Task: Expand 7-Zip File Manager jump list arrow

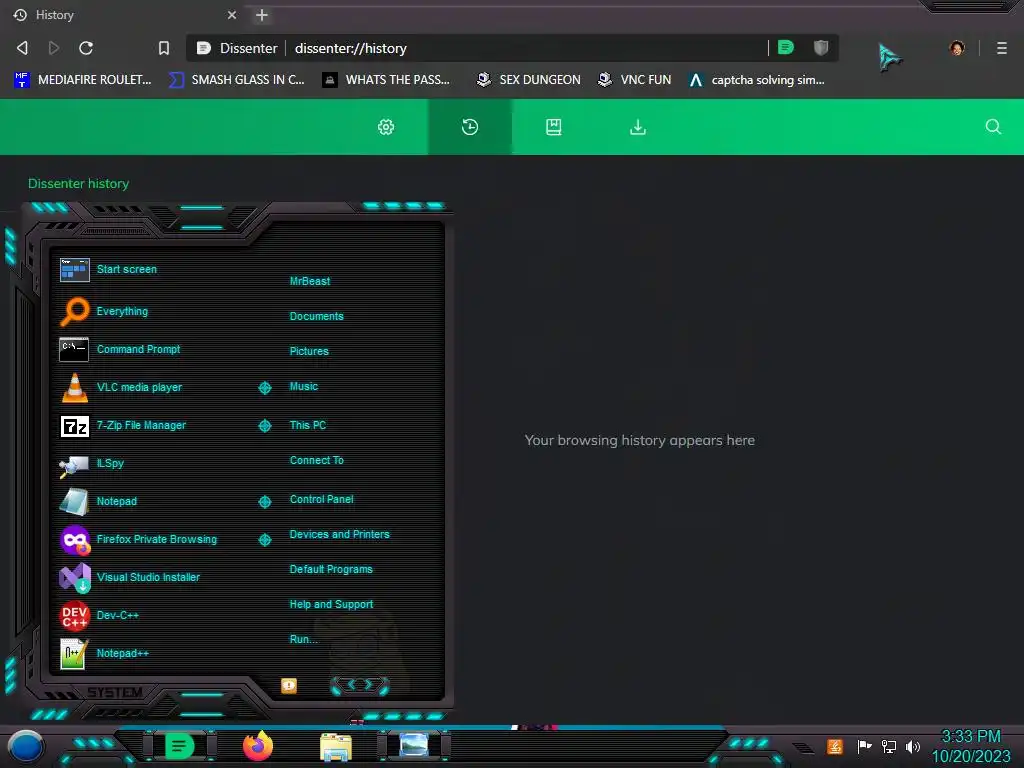Action: click(264, 426)
